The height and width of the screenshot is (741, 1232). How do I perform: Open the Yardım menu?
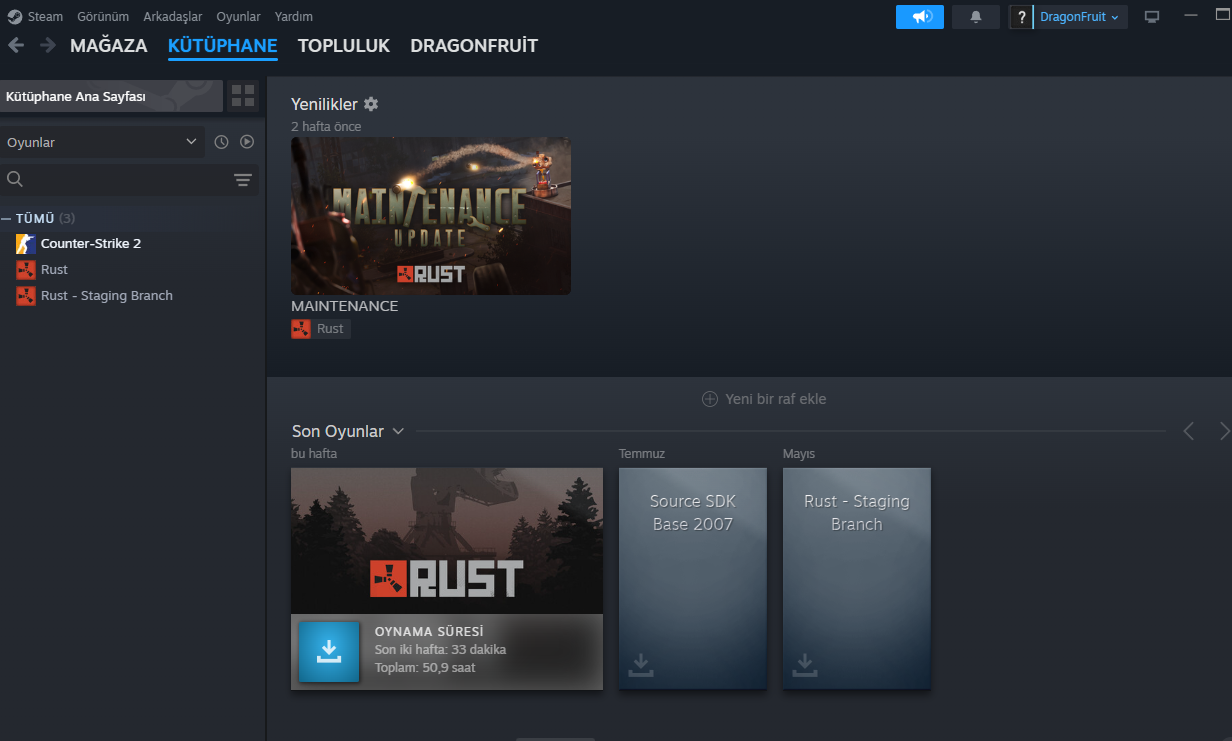pyautogui.click(x=294, y=17)
